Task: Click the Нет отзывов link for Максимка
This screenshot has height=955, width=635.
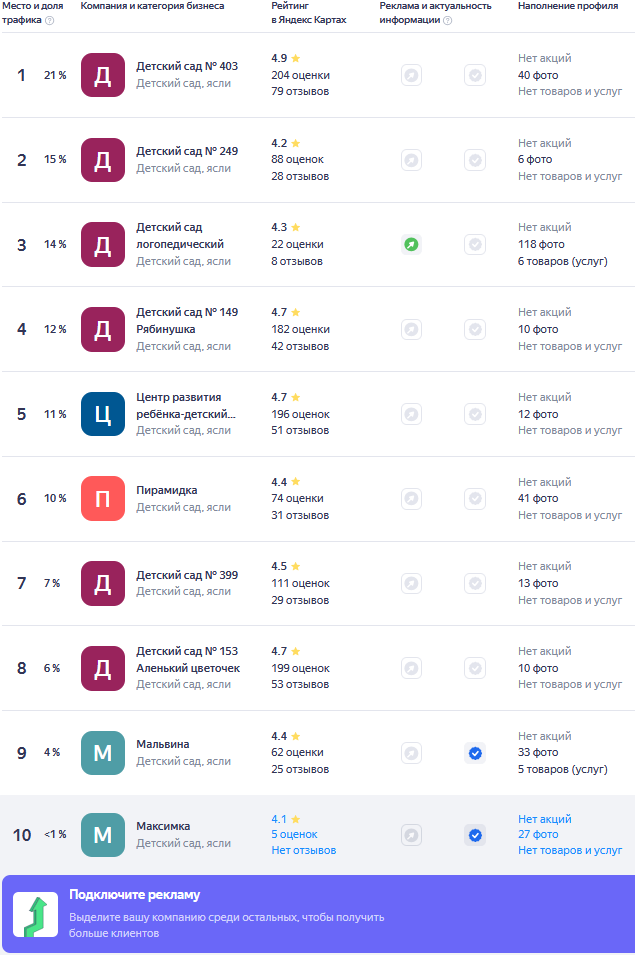Action: pos(304,850)
